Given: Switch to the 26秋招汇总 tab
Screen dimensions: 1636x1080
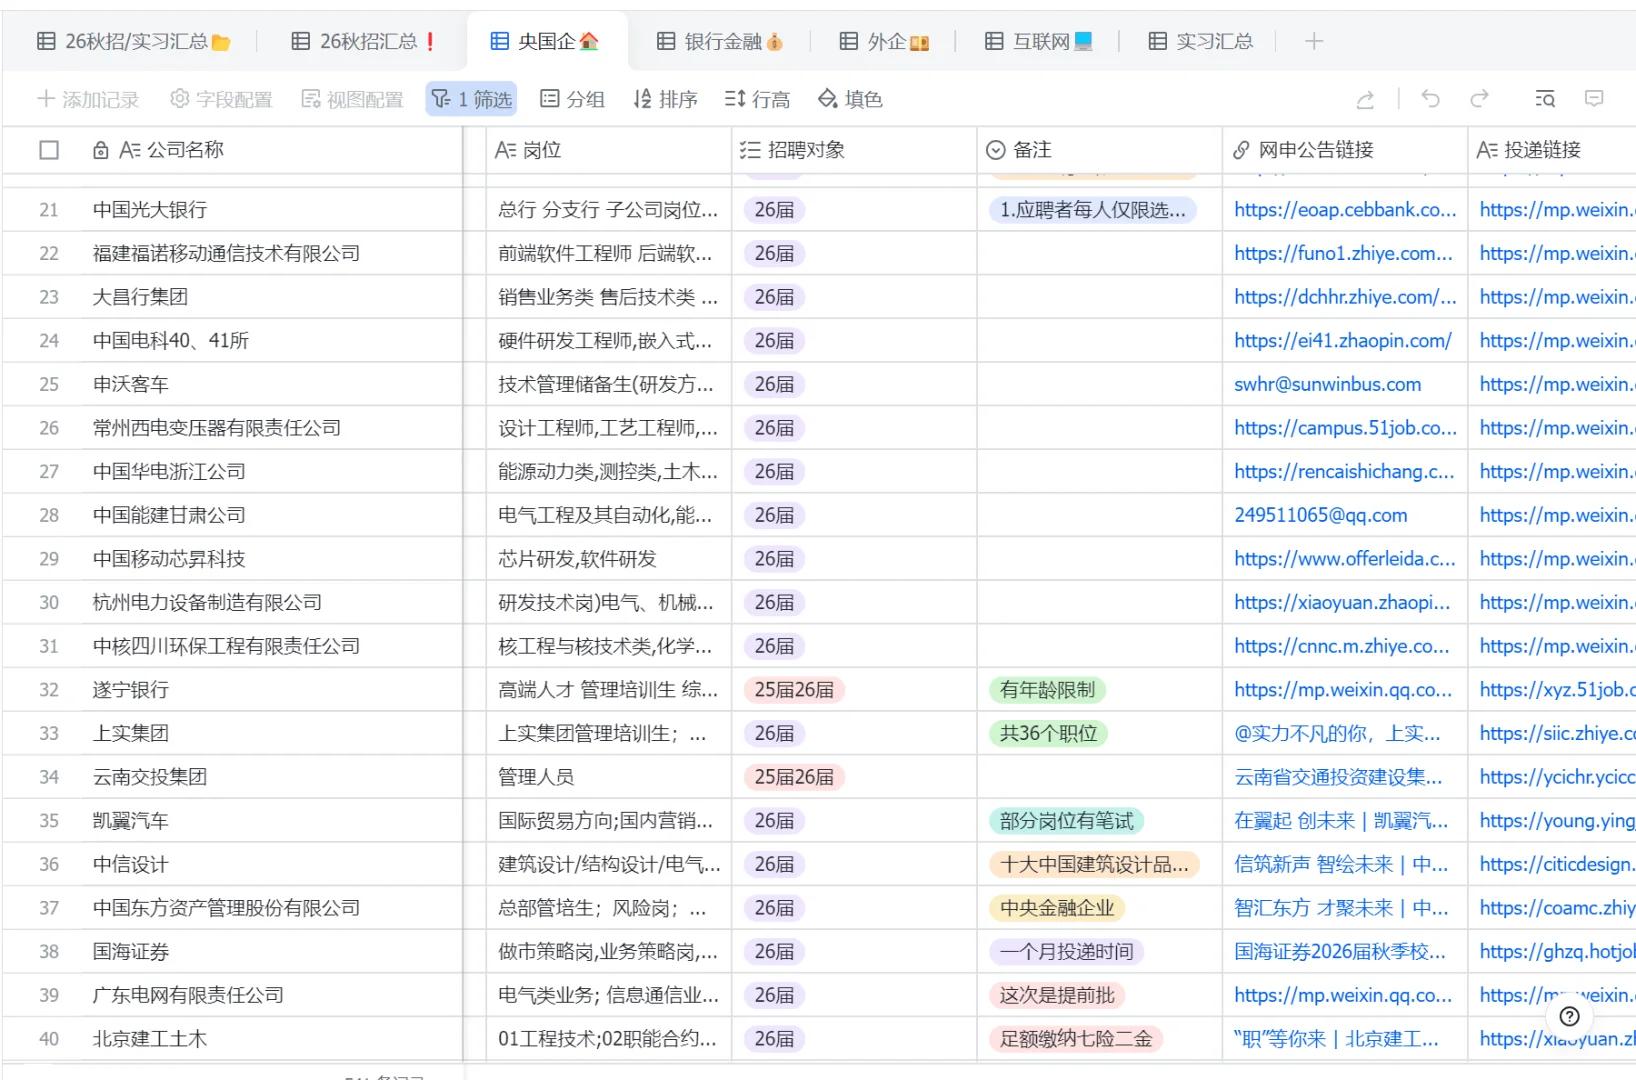Looking at the screenshot, I should (x=363, y=41).
